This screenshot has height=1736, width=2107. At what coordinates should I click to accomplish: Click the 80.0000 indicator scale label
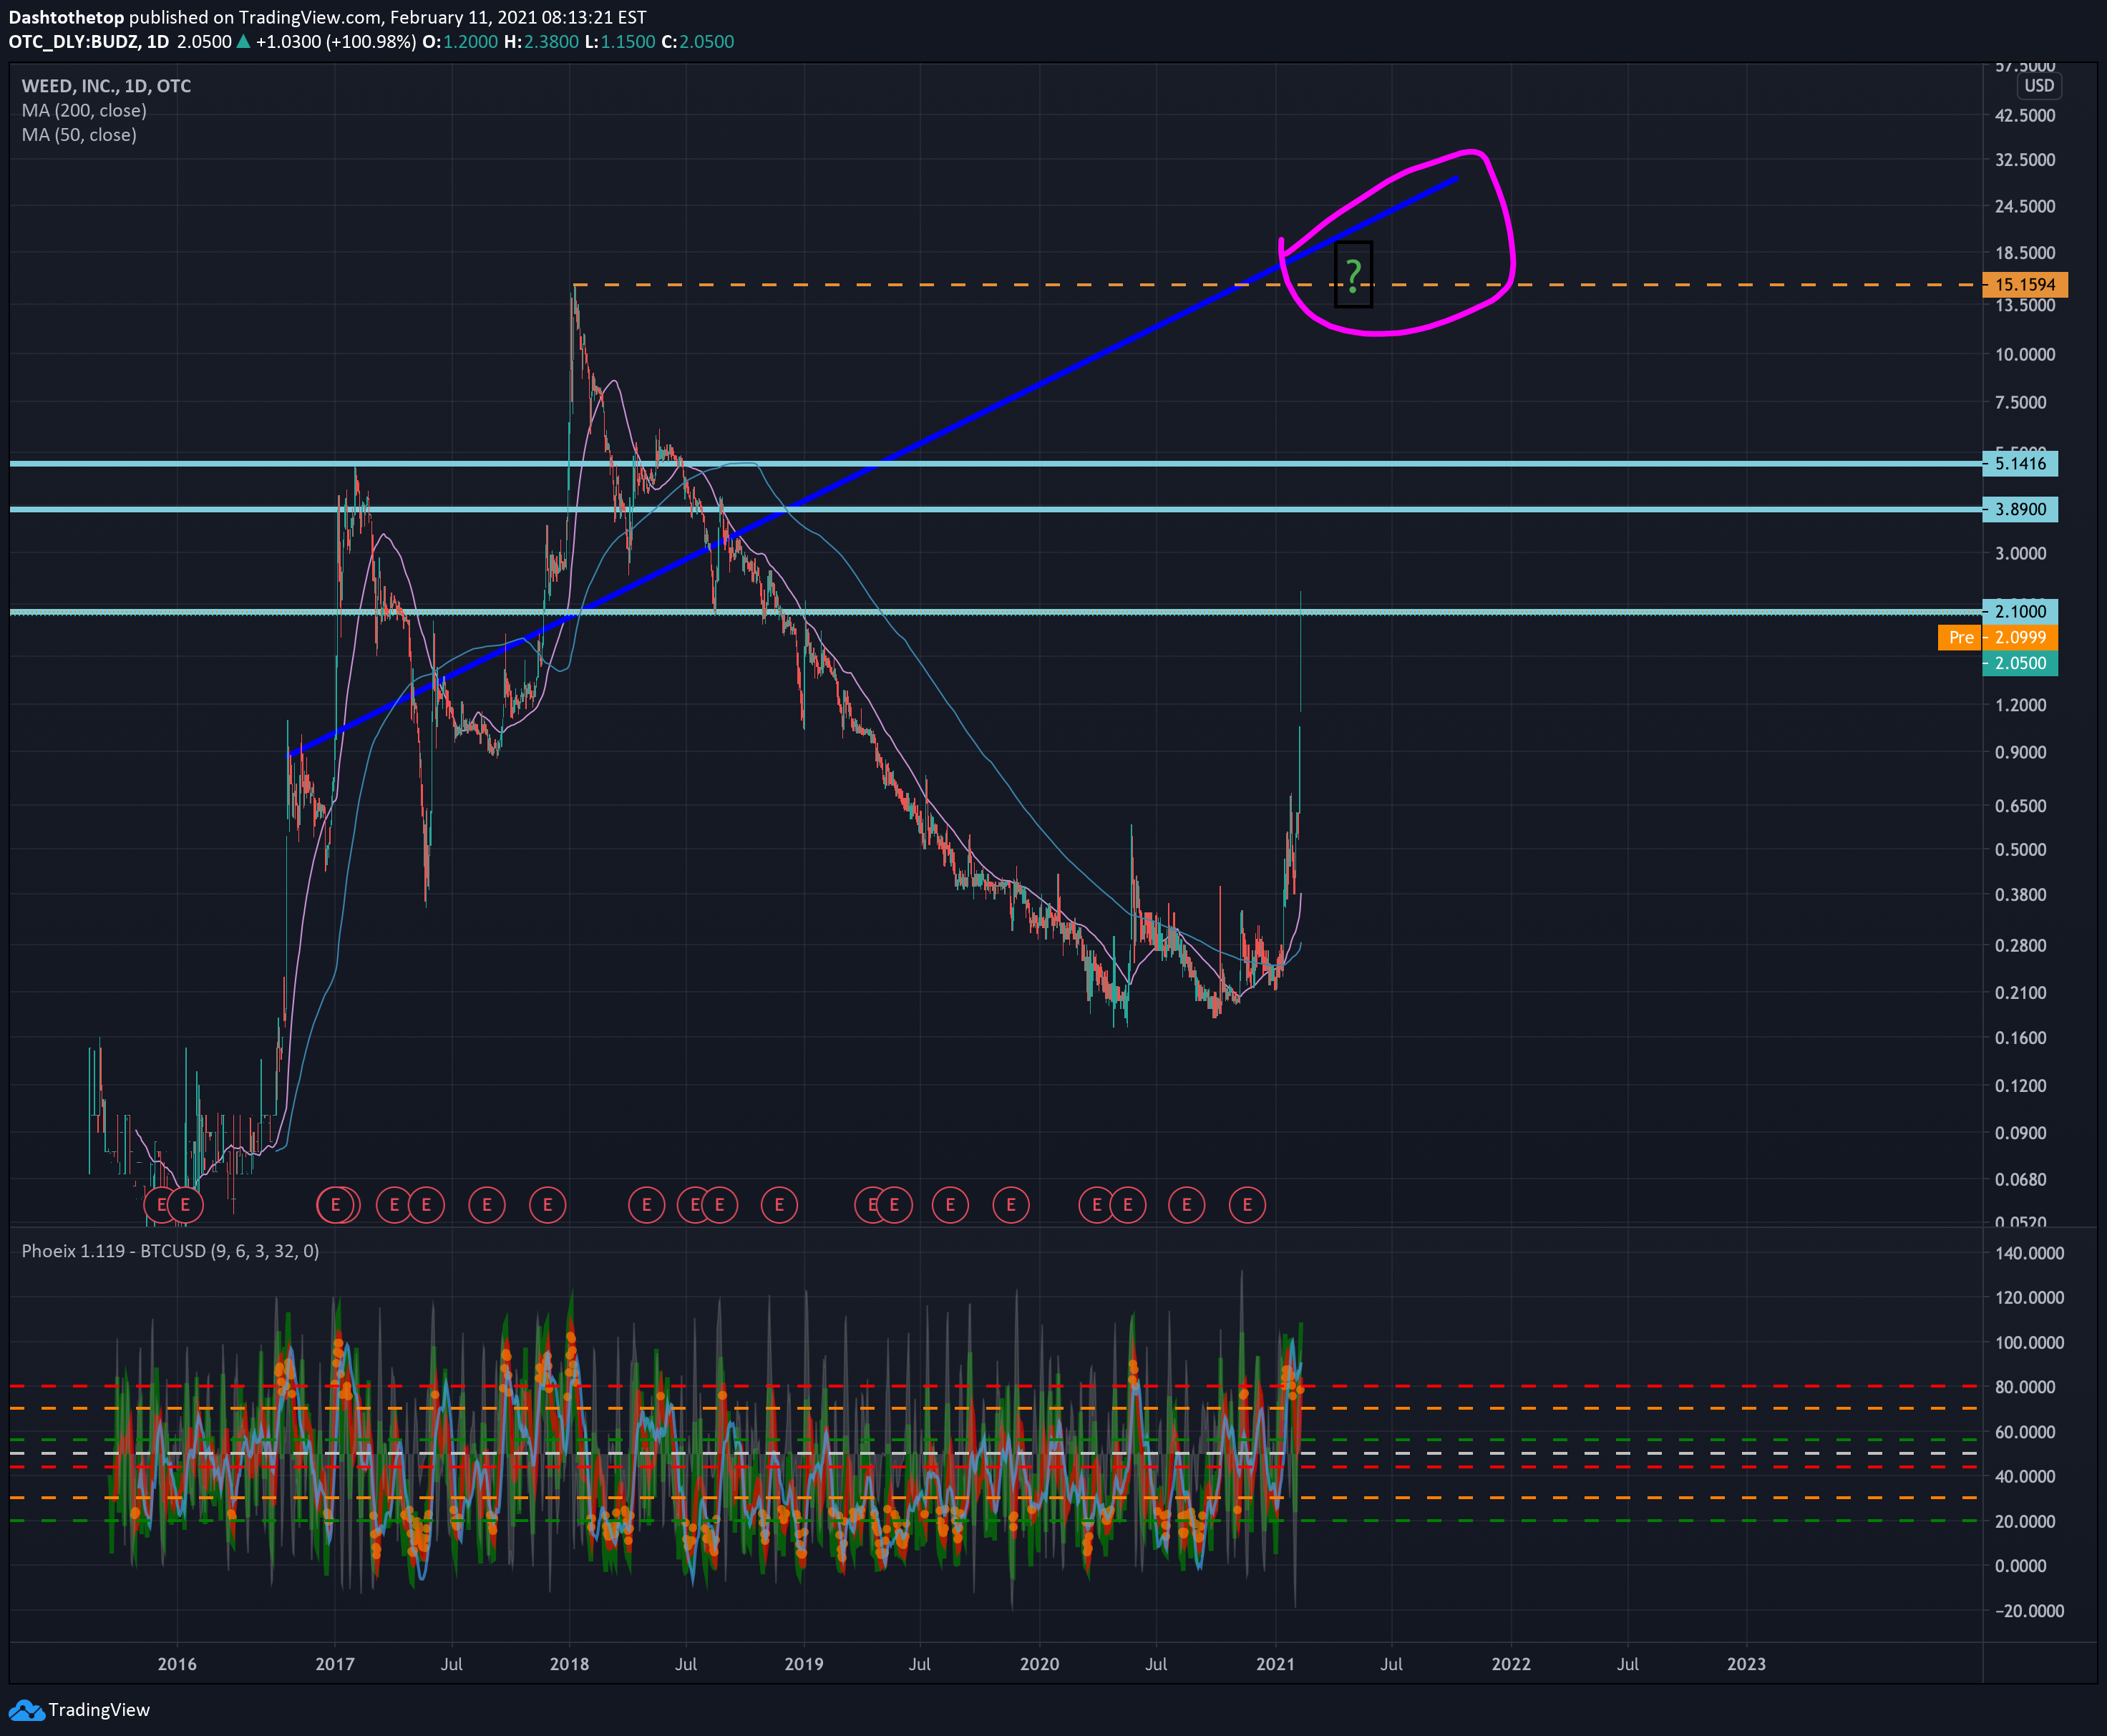pos(2025,1387)
